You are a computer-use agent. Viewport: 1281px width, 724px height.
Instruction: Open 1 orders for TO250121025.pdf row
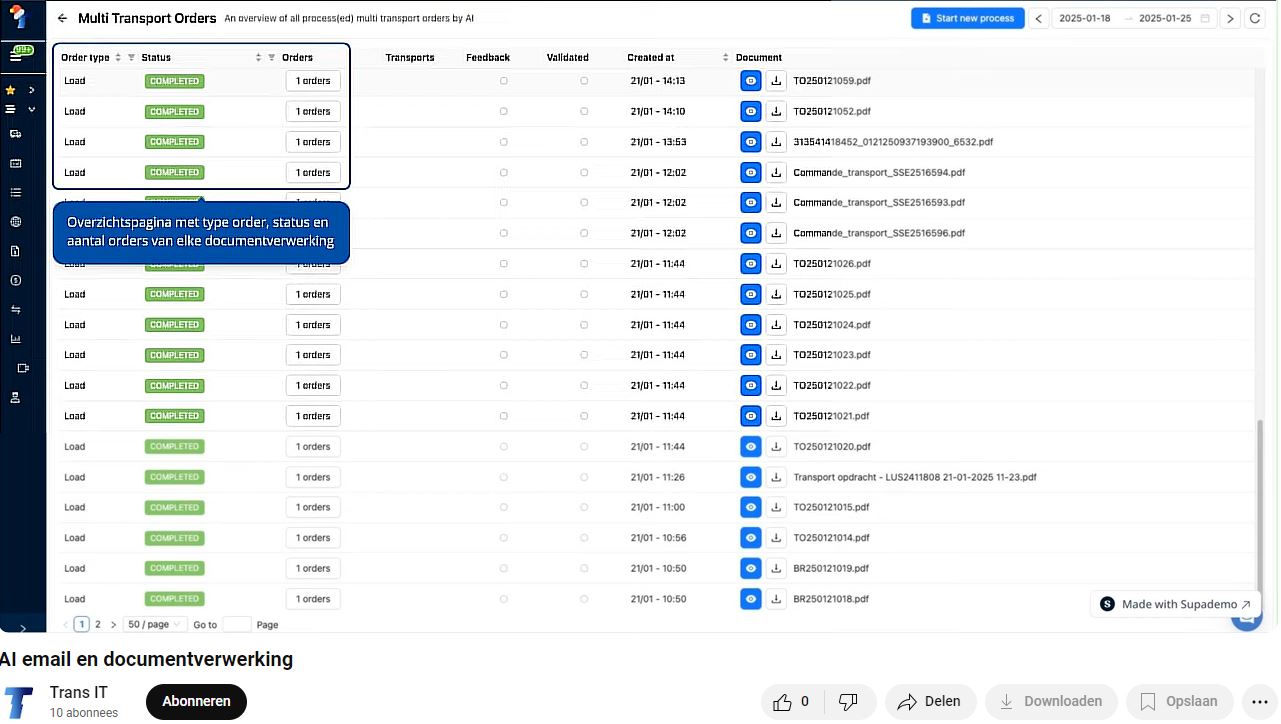[313, 295]
